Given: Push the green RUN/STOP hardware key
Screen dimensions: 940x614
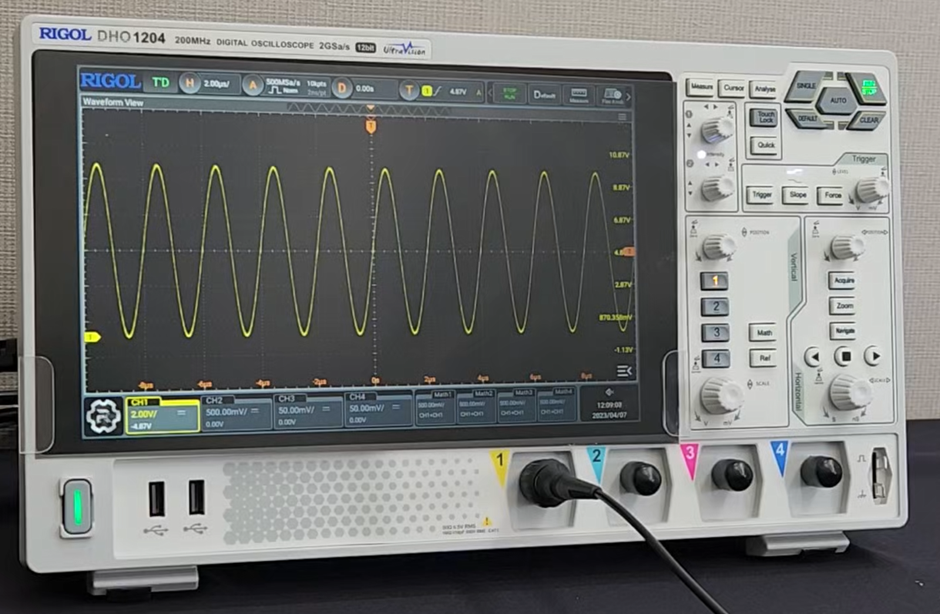Looking at the screenshot, I should point(867,90).
